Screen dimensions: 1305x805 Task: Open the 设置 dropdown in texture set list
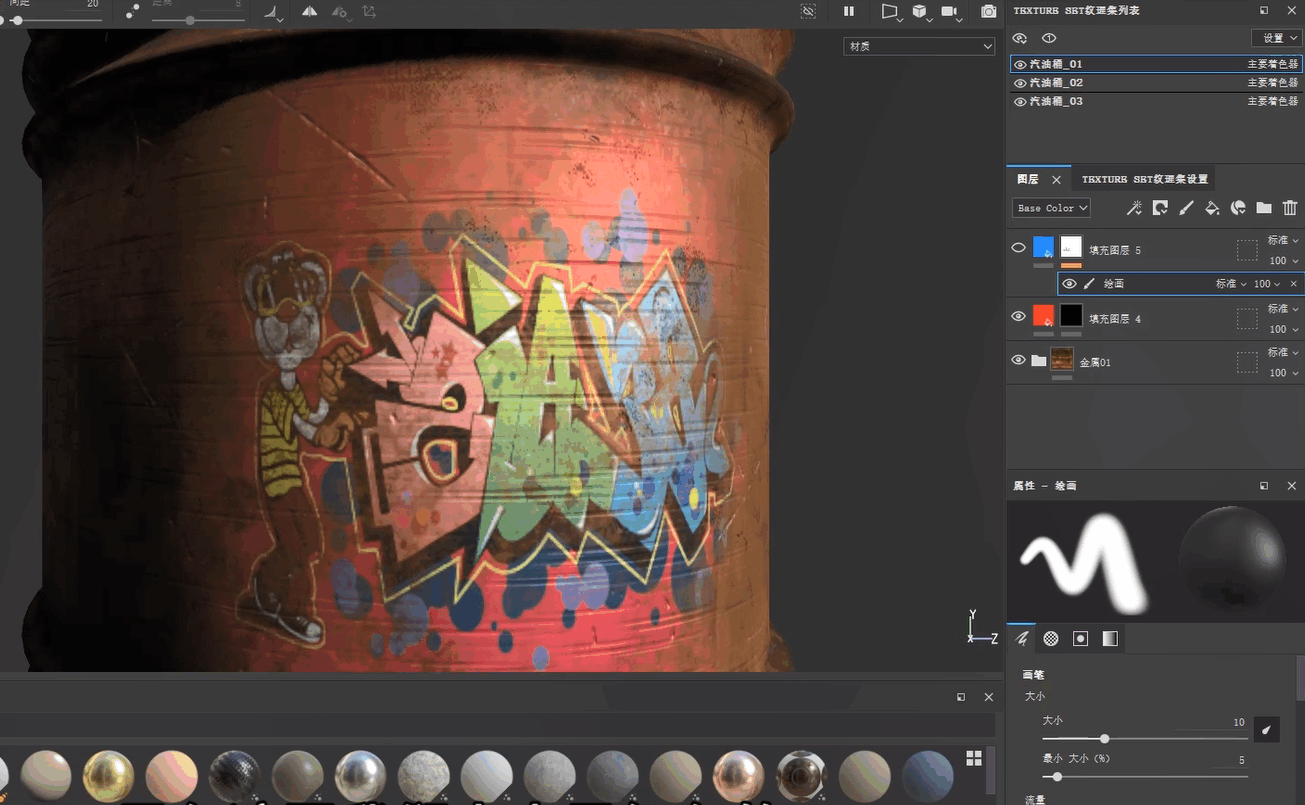click(1276, 38)
